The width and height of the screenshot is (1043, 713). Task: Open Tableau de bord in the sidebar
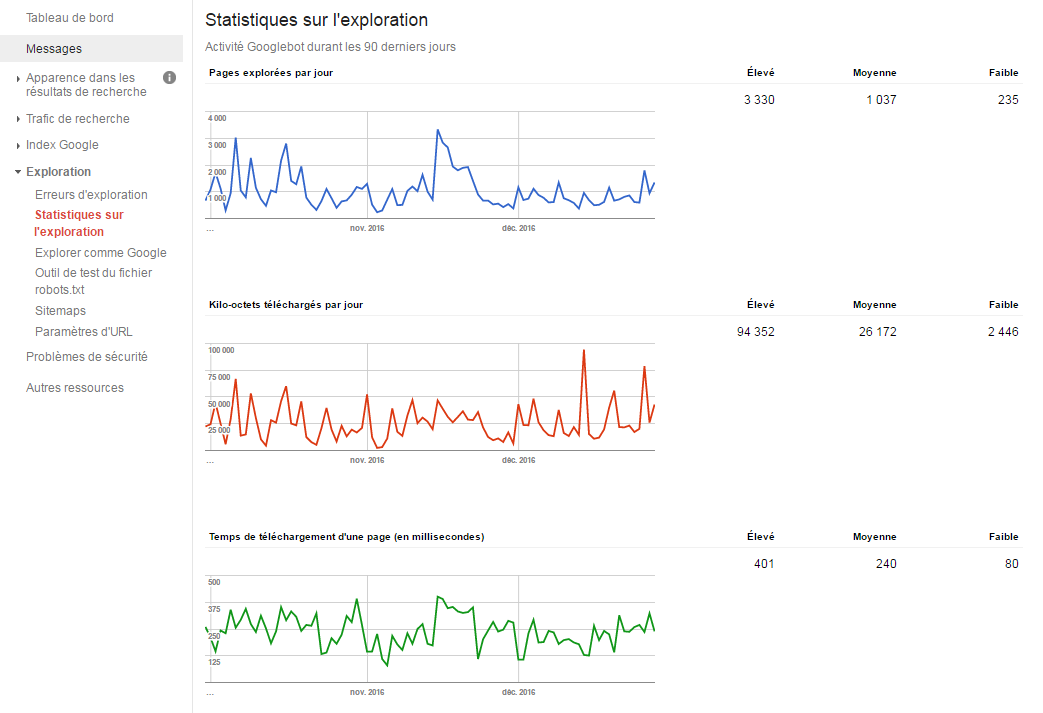point(69,18)
